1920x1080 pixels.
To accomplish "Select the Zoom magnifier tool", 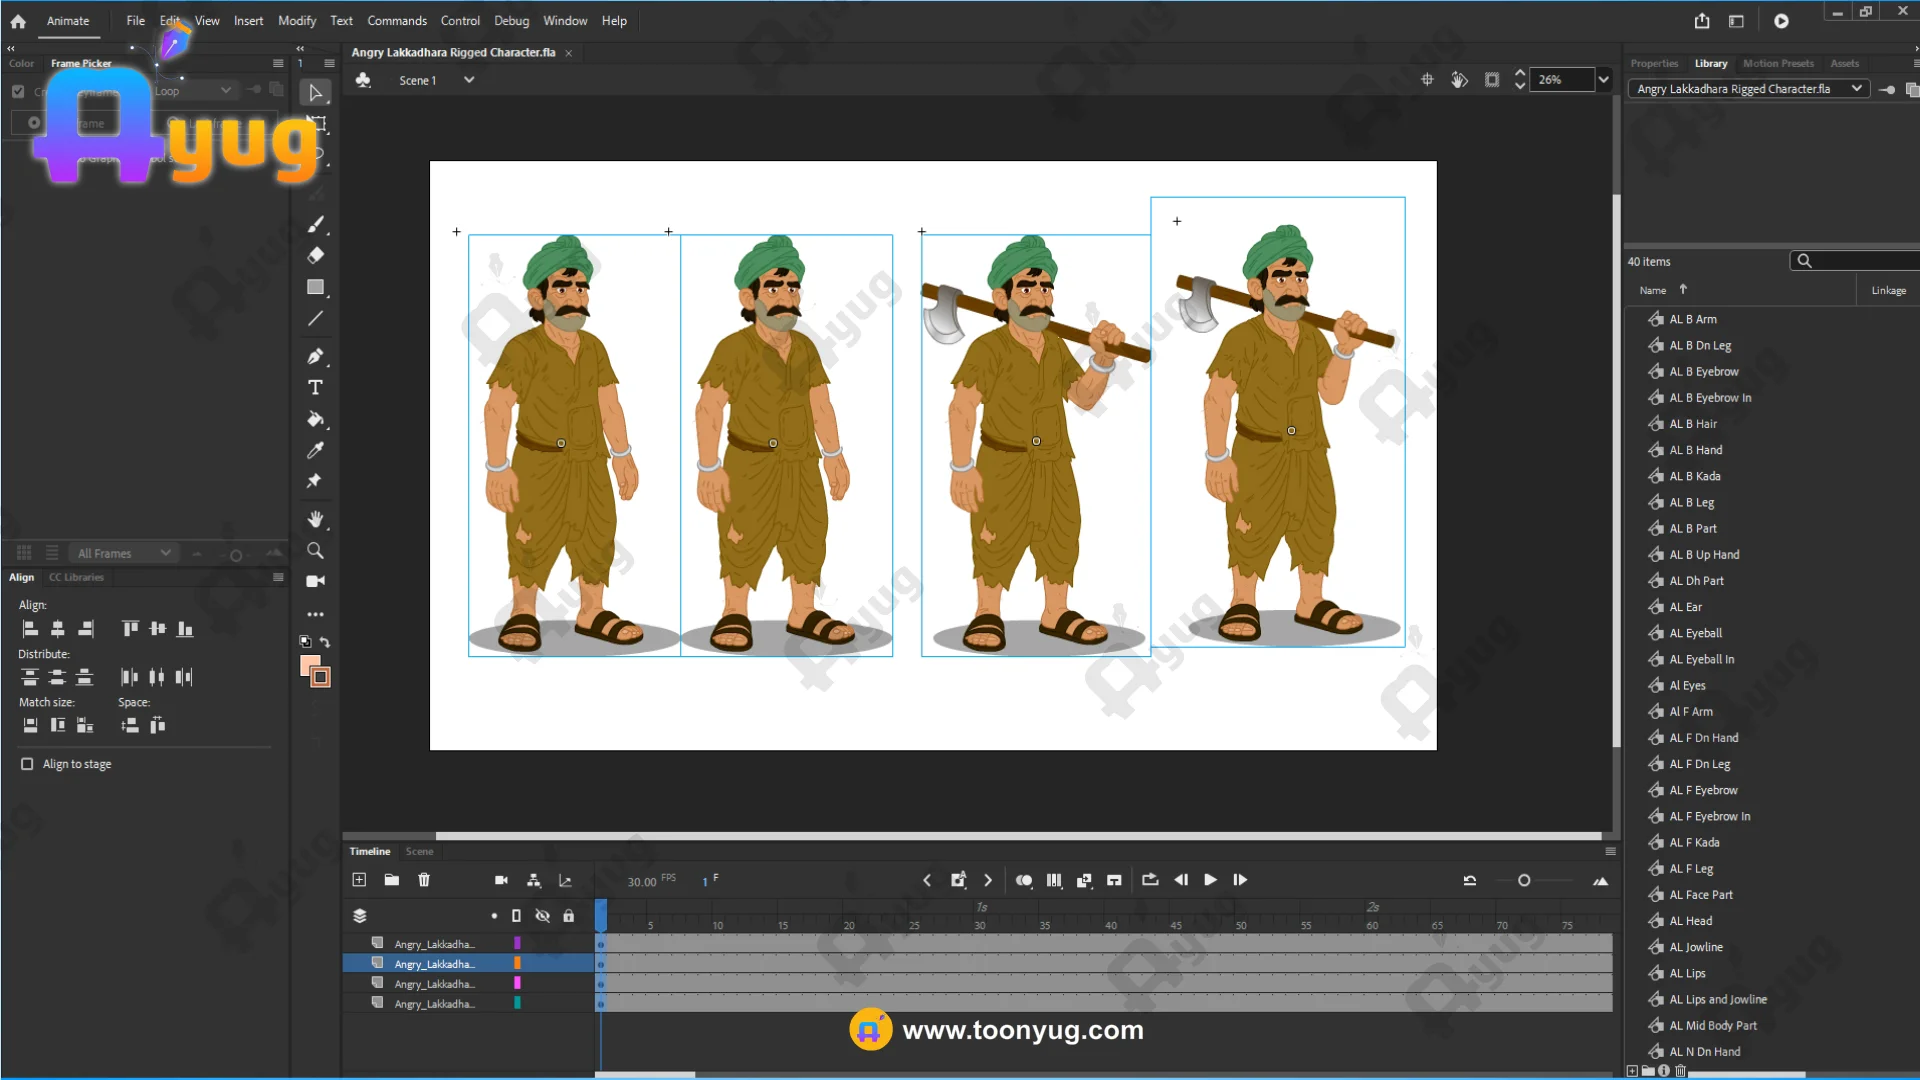I will pos(315,551).
